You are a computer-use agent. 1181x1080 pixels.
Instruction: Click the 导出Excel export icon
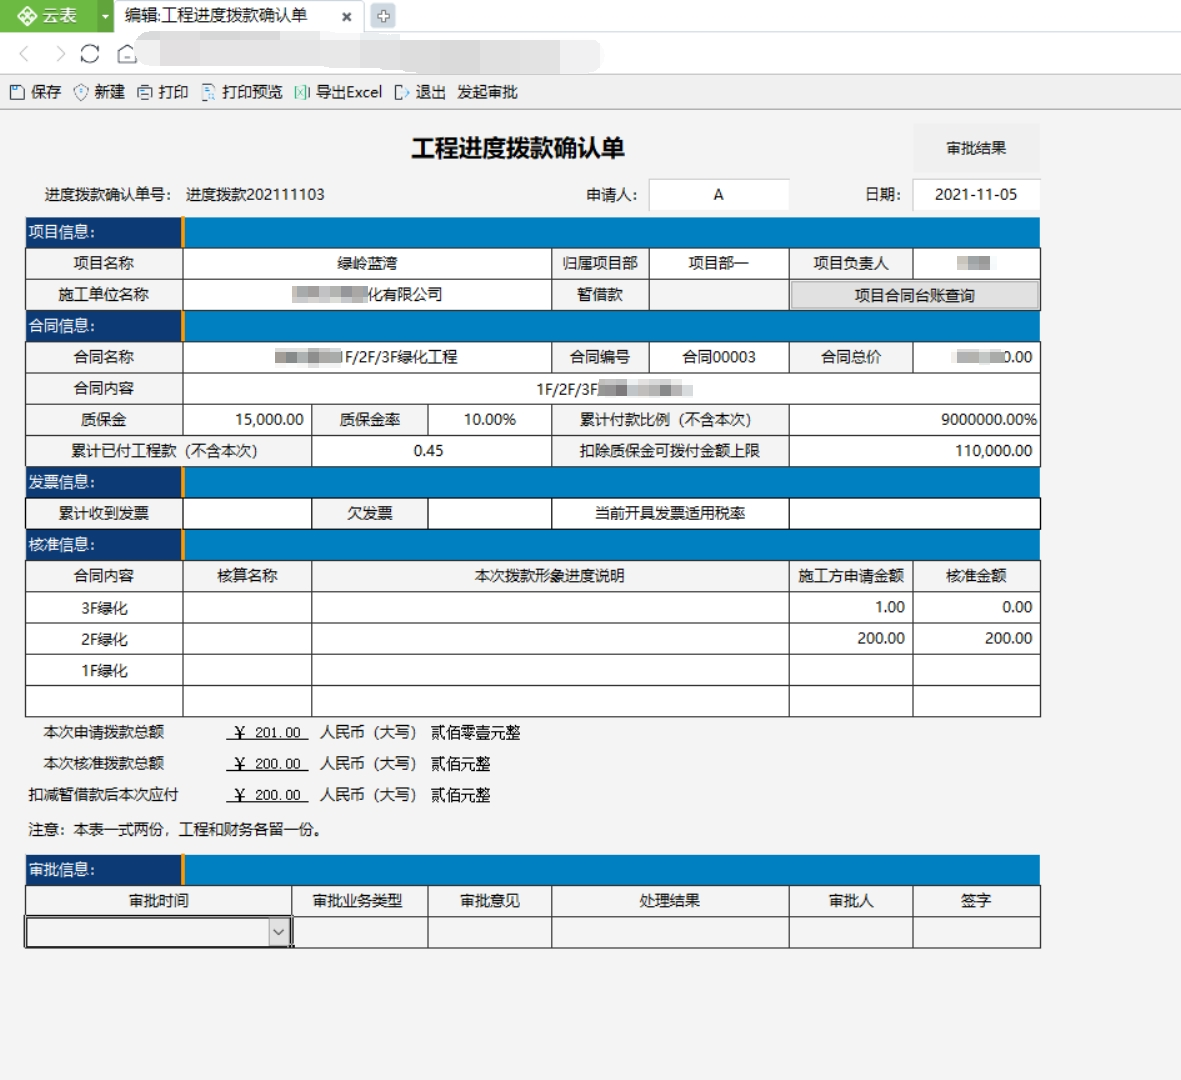click(302, 92)
